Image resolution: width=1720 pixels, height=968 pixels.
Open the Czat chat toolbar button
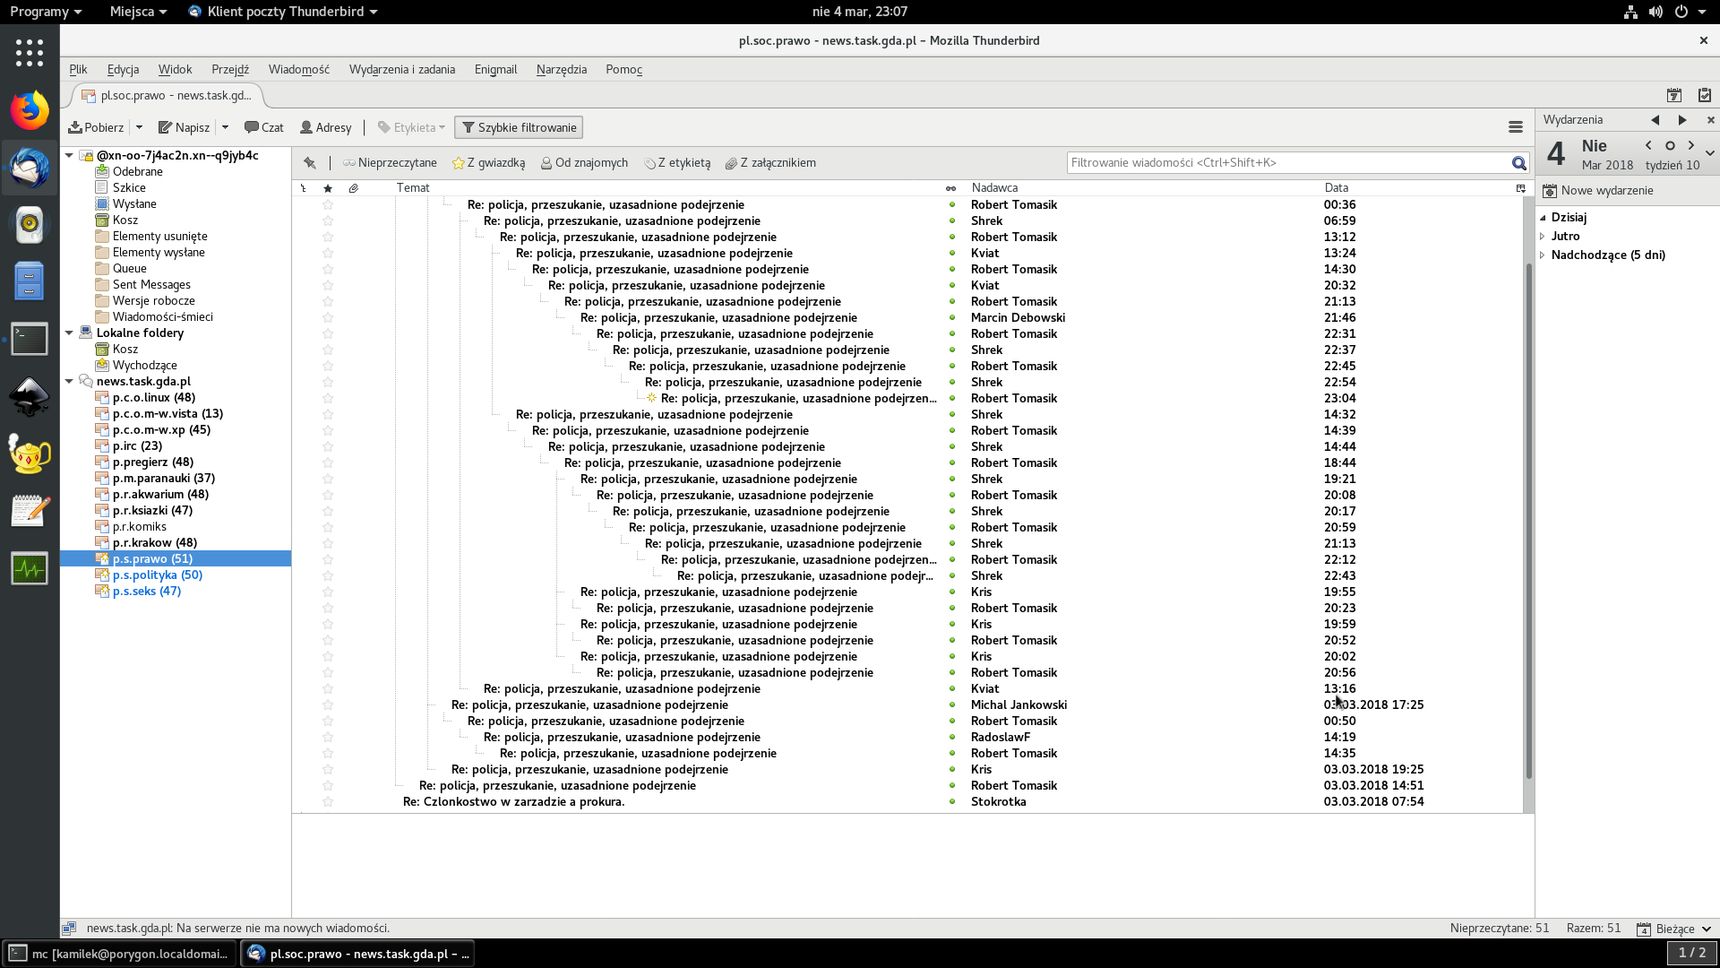[x=264, y=127]
